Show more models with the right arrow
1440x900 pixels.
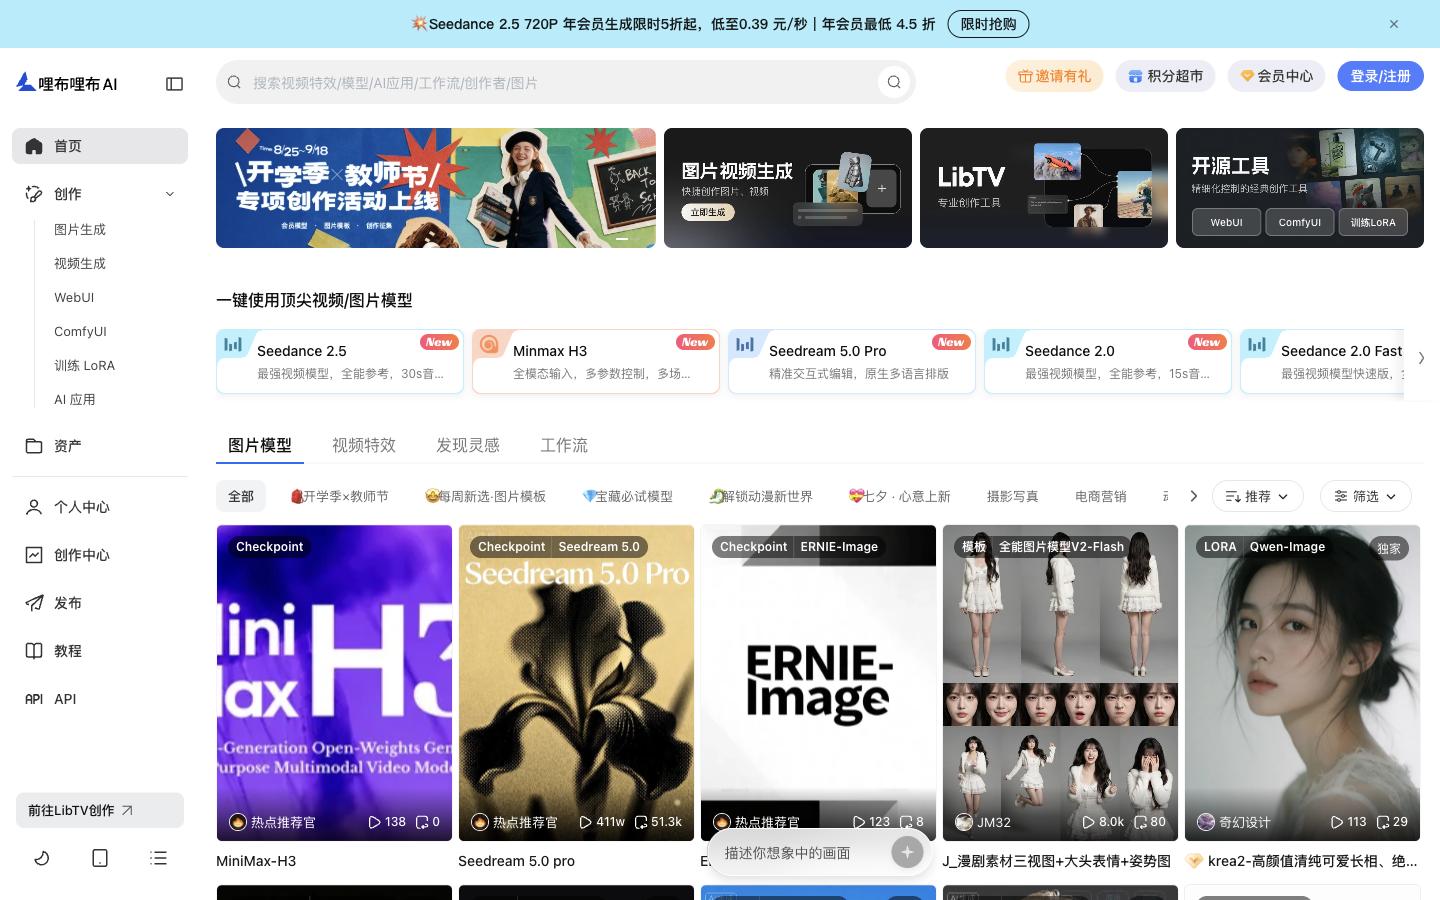click(1421, 358)
